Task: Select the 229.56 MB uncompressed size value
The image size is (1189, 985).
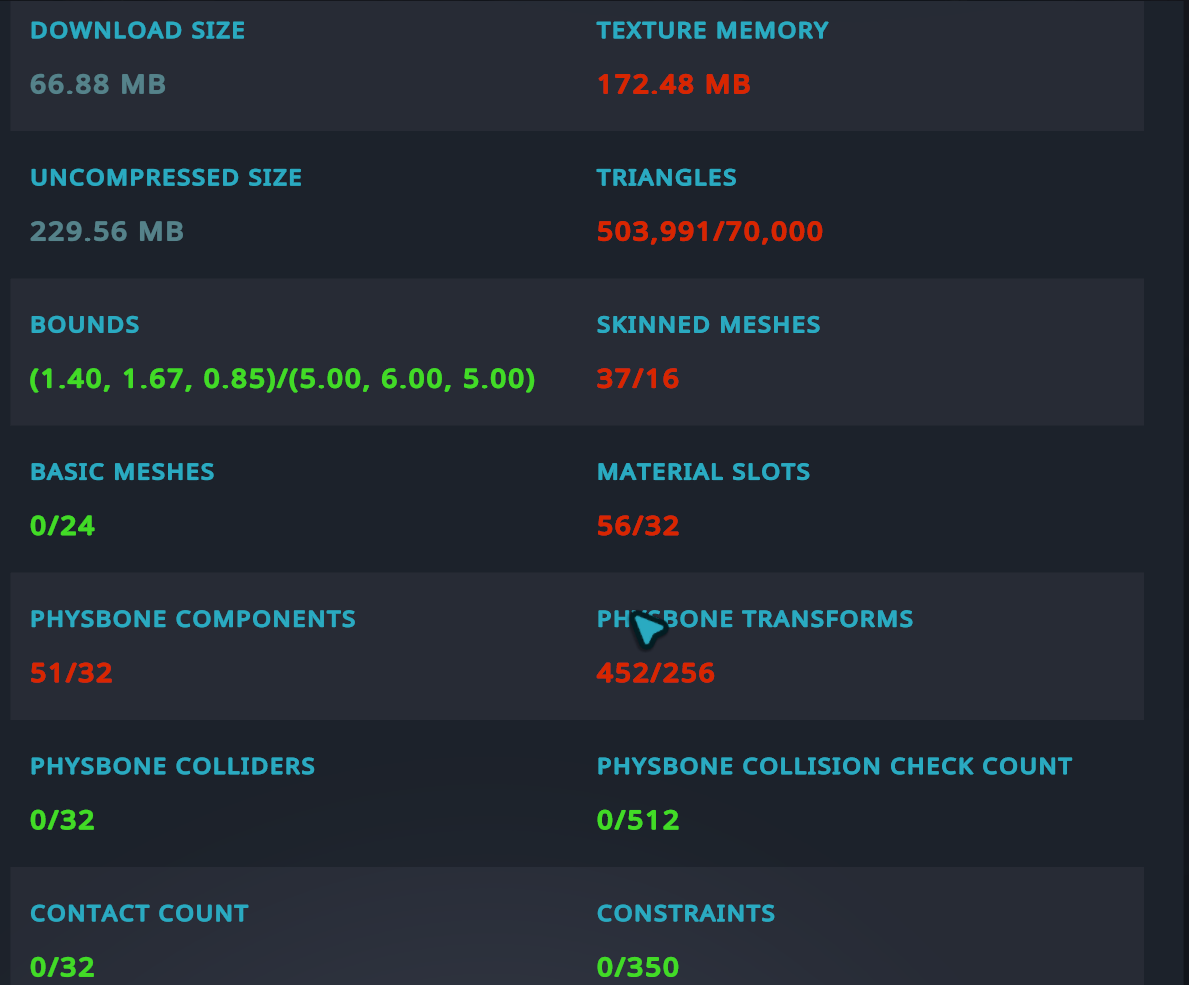Action: (x=107, y=231)
